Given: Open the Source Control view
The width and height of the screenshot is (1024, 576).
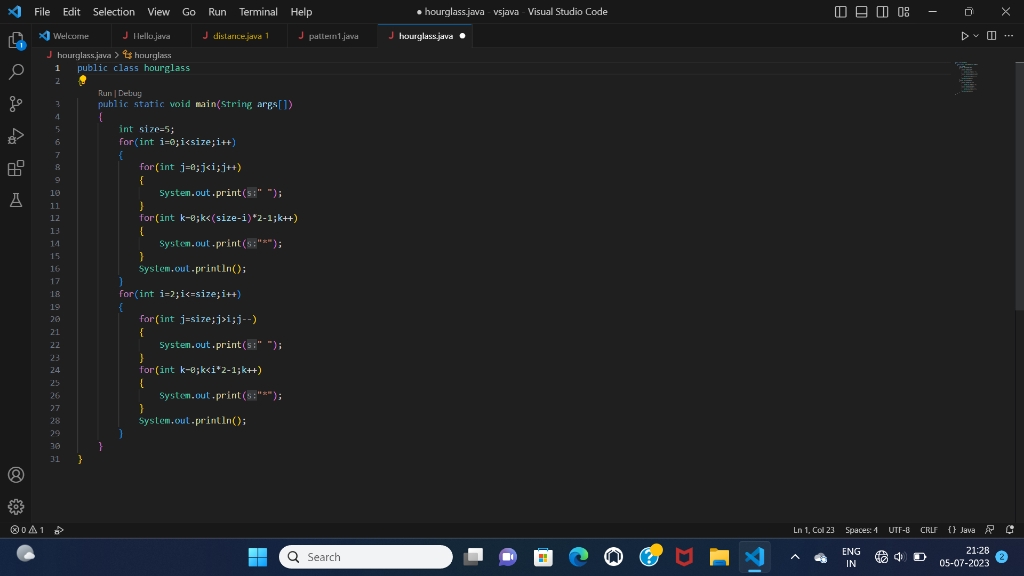Looking at the screenshot, I should (16, 104).
